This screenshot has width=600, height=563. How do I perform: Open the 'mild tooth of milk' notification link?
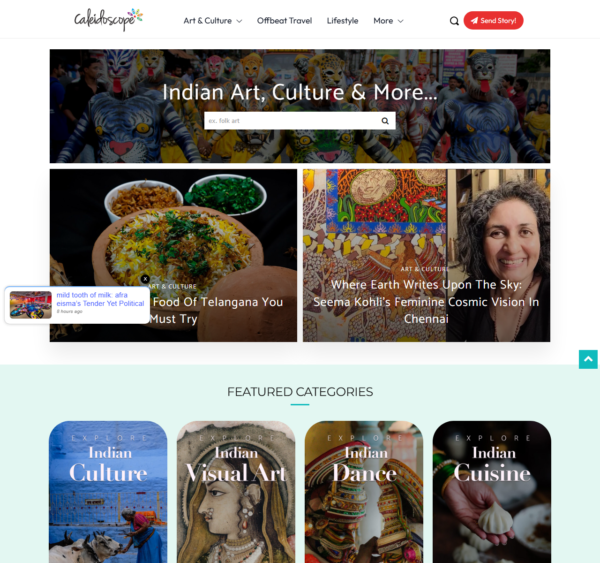click(x=100, y=299)
